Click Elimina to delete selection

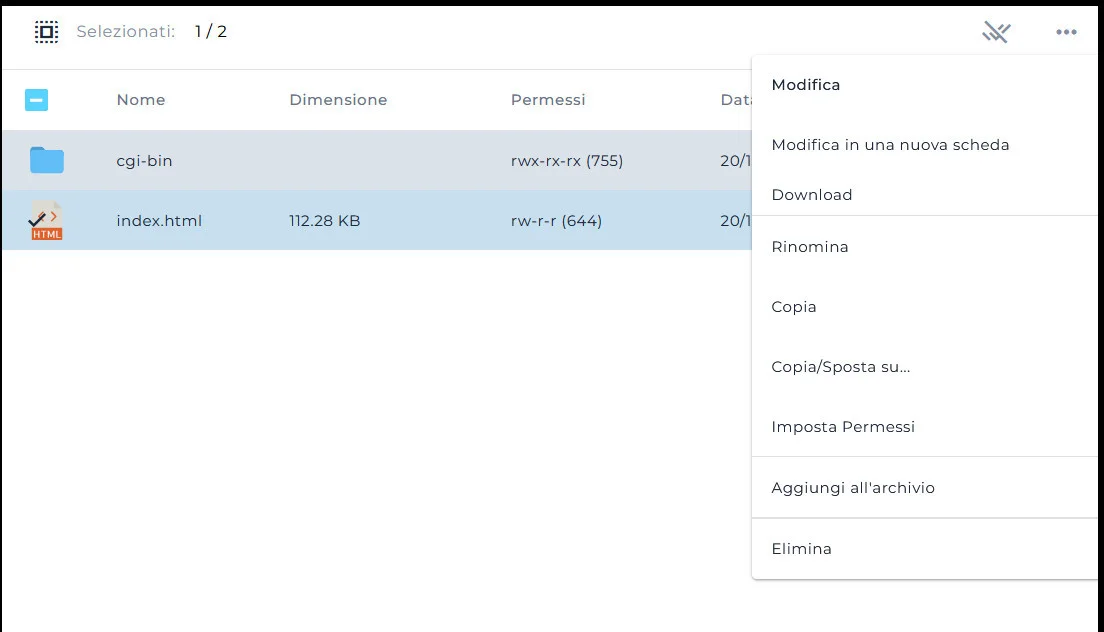pyautogui.click(x=800, y=548)
